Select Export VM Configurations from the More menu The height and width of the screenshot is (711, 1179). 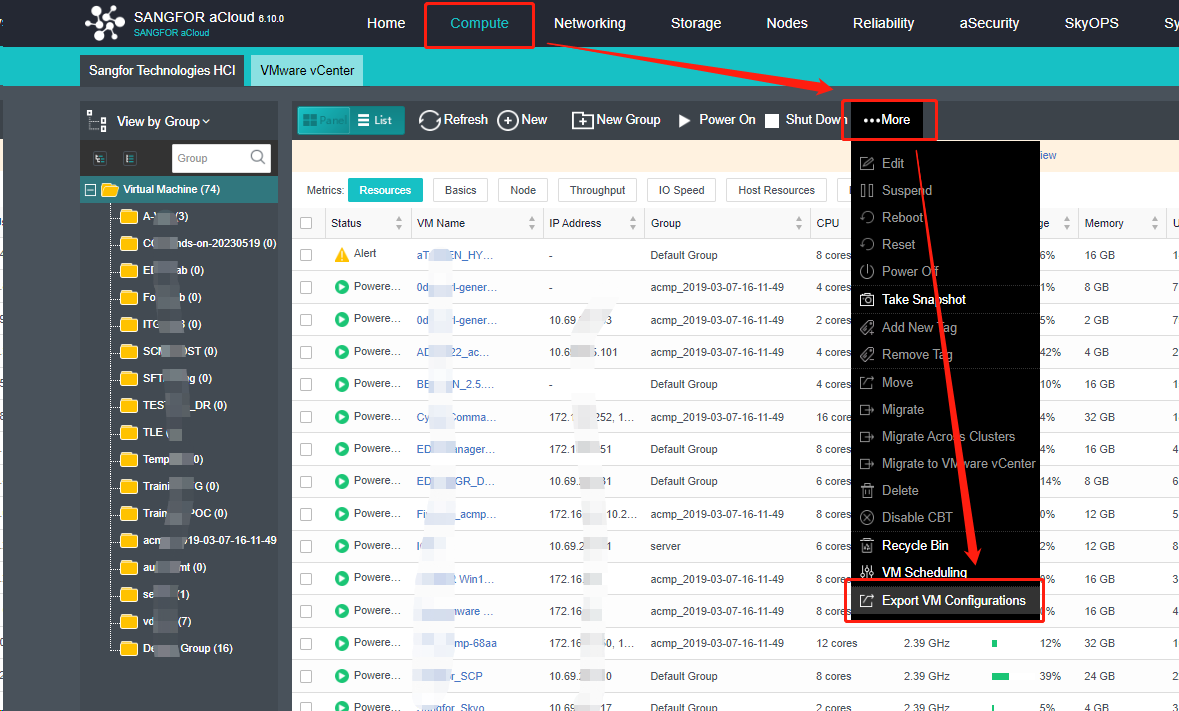pyautogui.click(x=944, y=601)
